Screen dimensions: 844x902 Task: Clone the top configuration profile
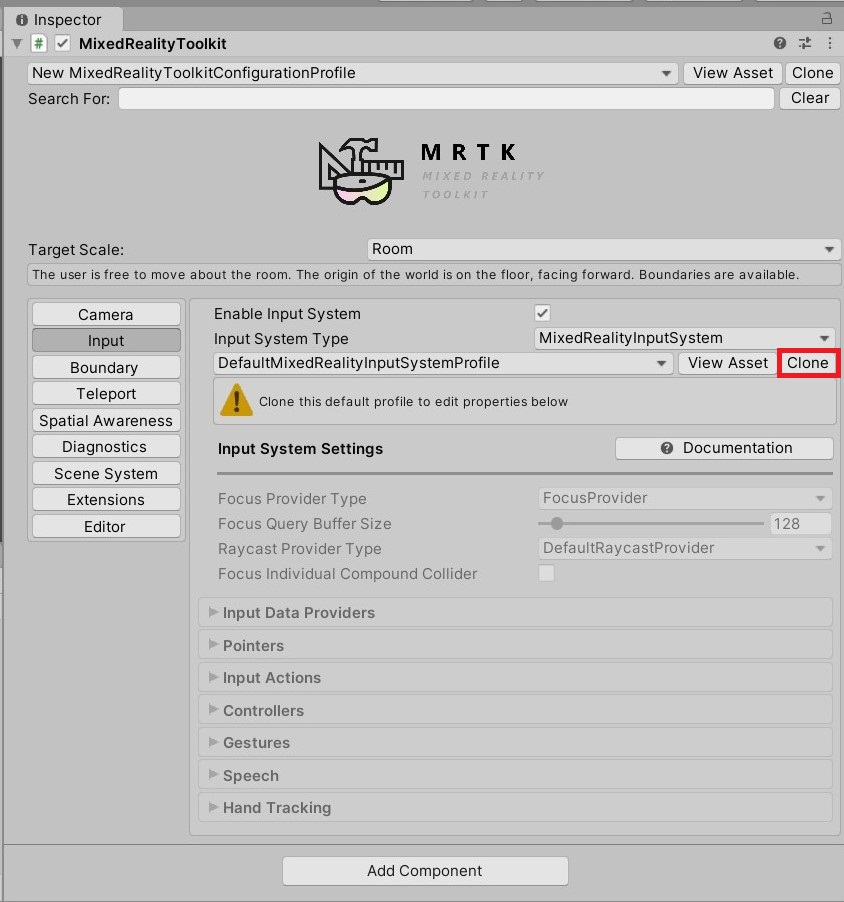click(x=812, y=73)
